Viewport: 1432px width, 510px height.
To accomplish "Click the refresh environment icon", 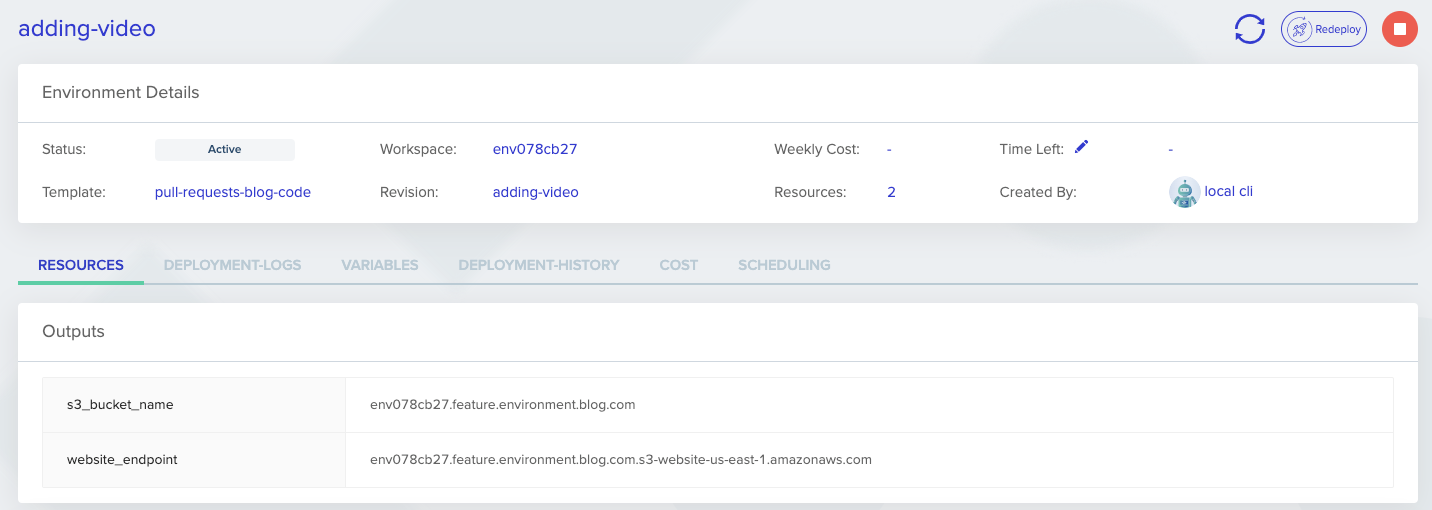I will 1250,29.
